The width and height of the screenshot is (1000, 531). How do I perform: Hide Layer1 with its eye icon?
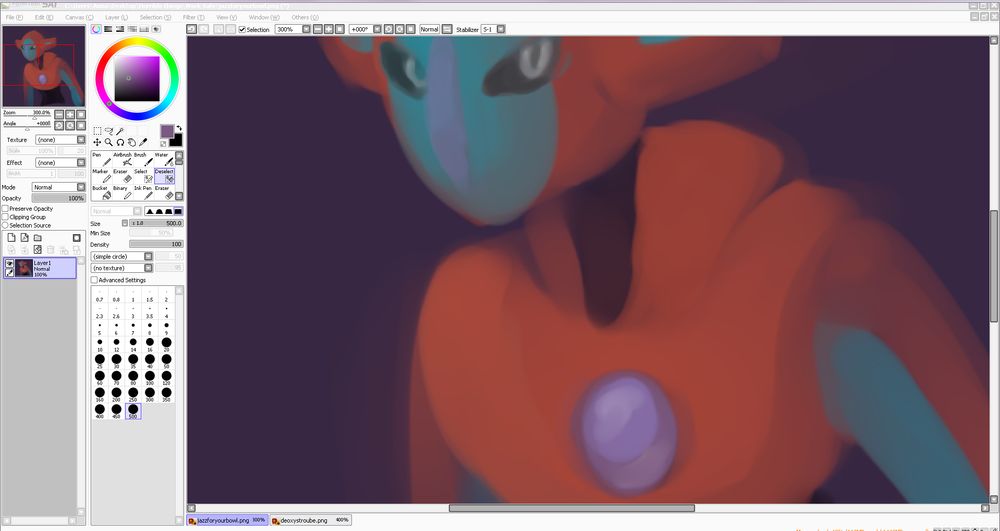(9, 263)
